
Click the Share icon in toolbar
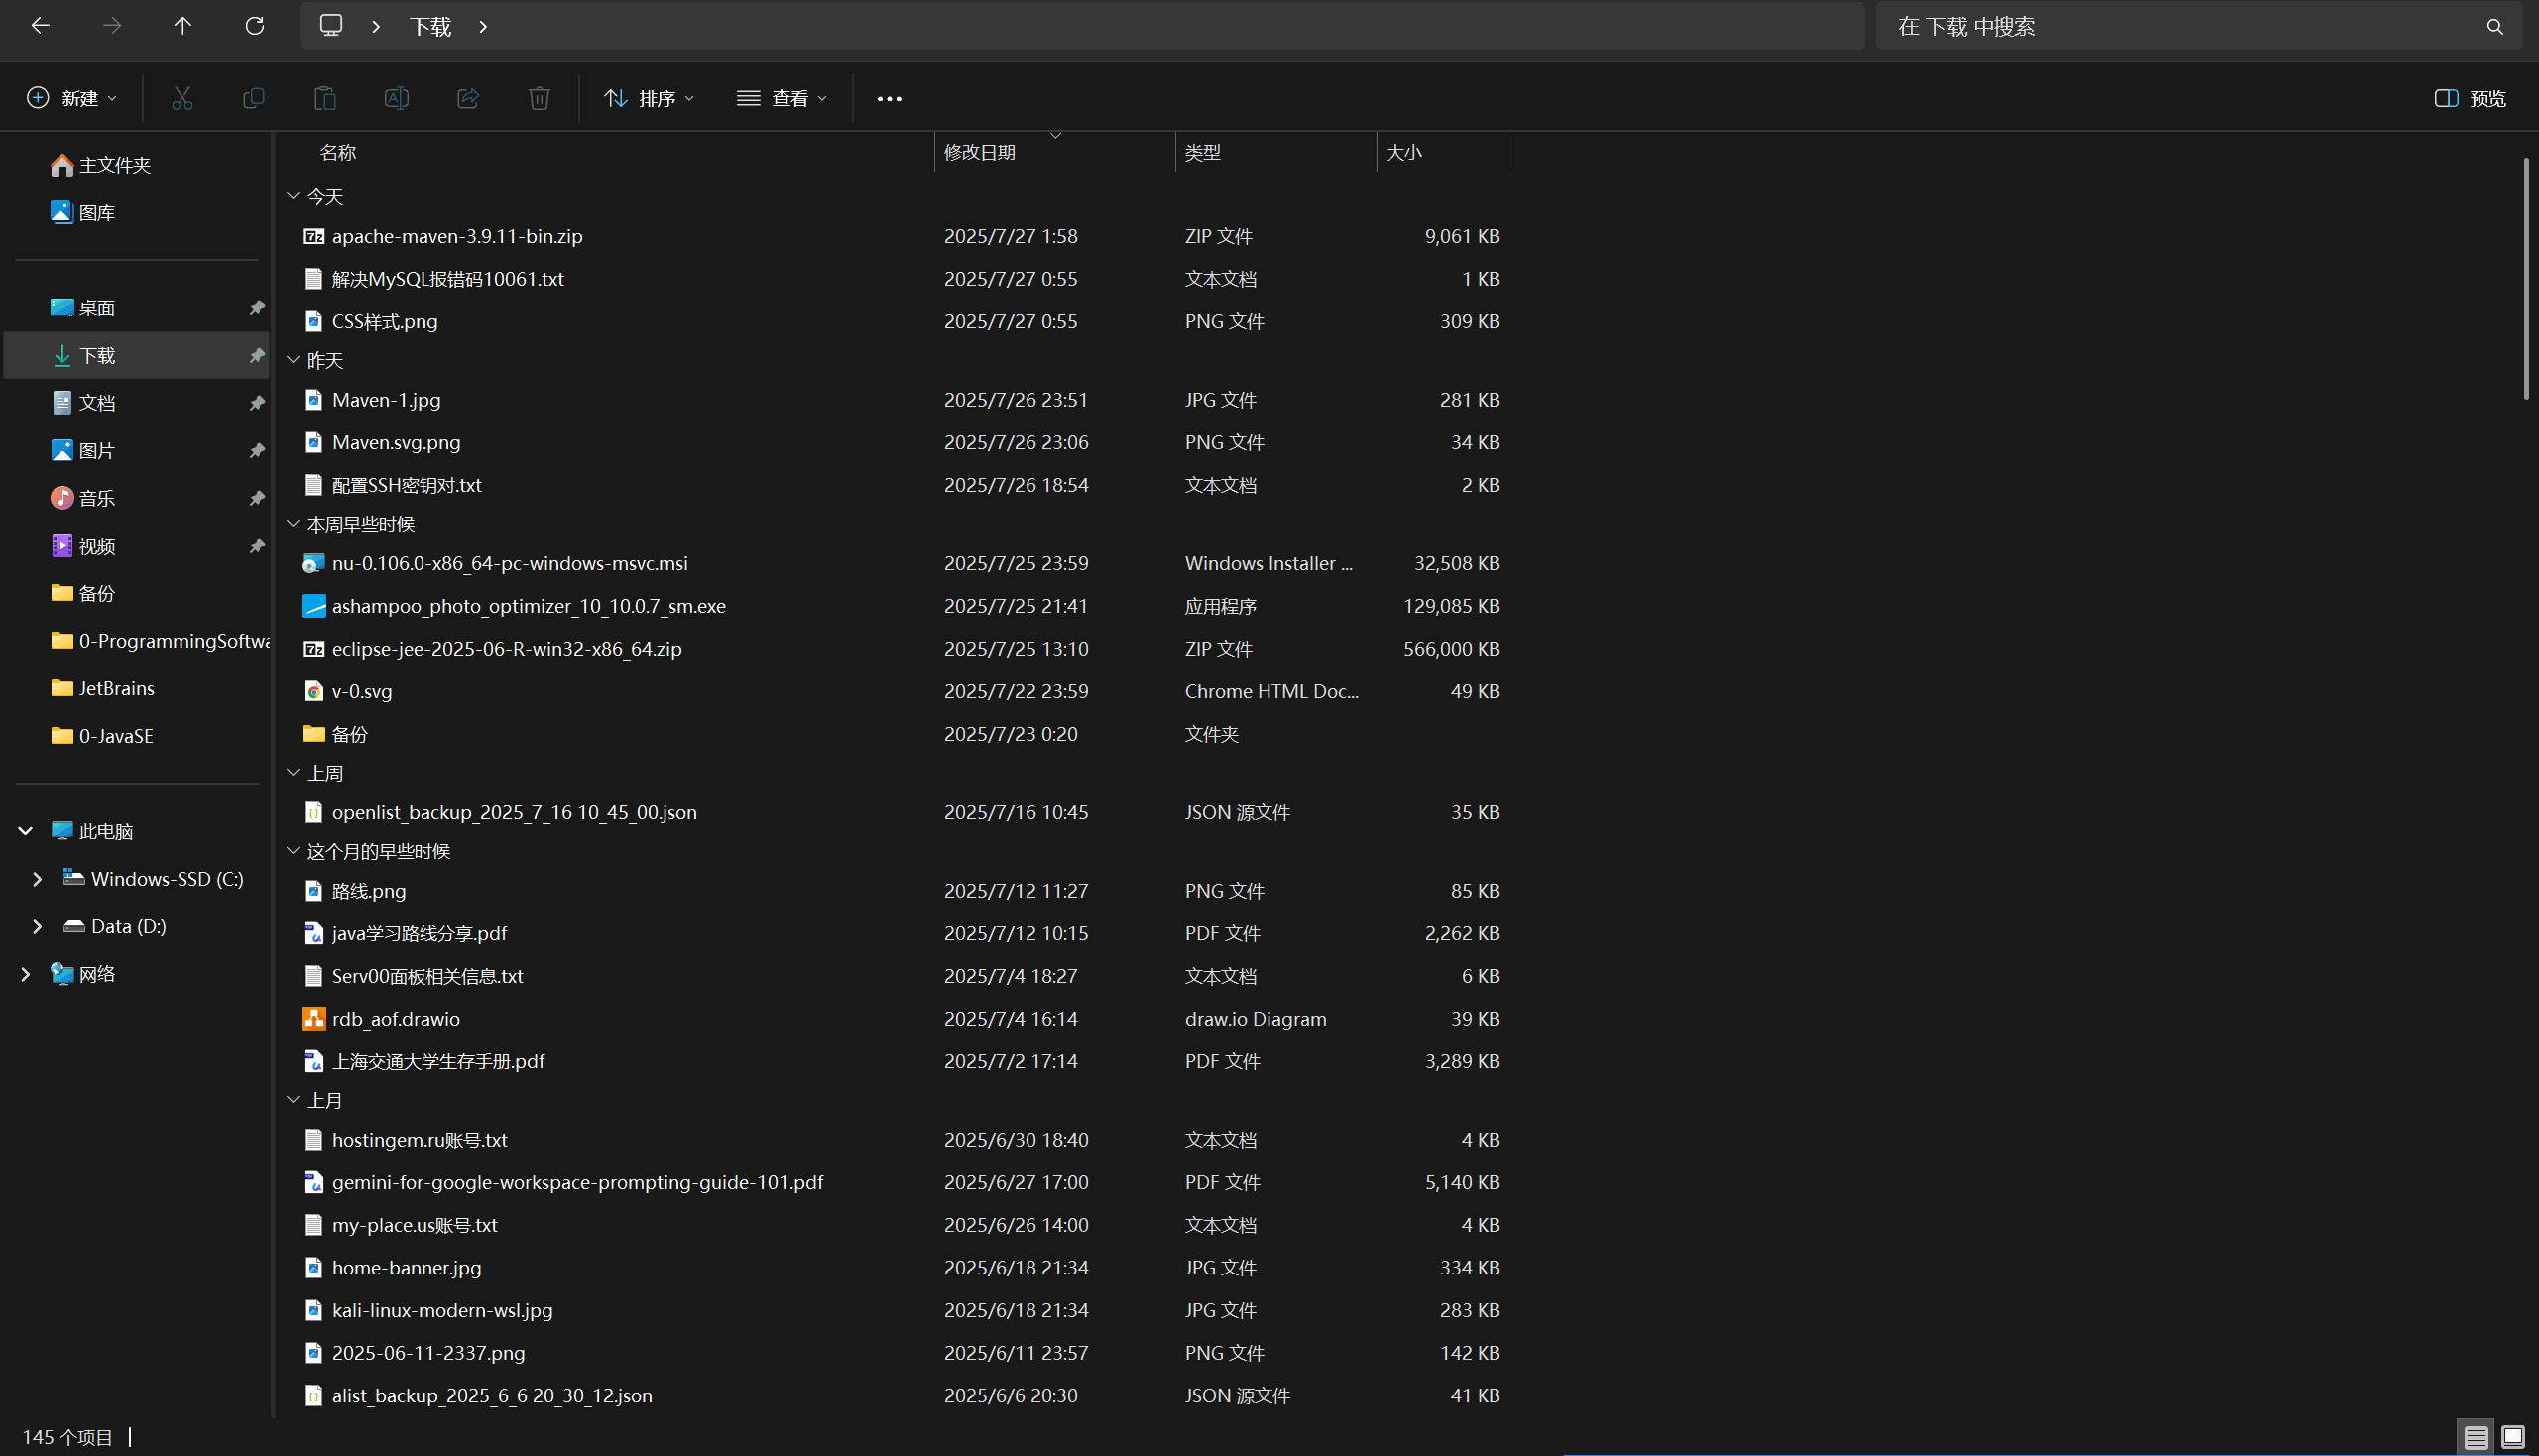pyautogui.click(x=468, y=98)
